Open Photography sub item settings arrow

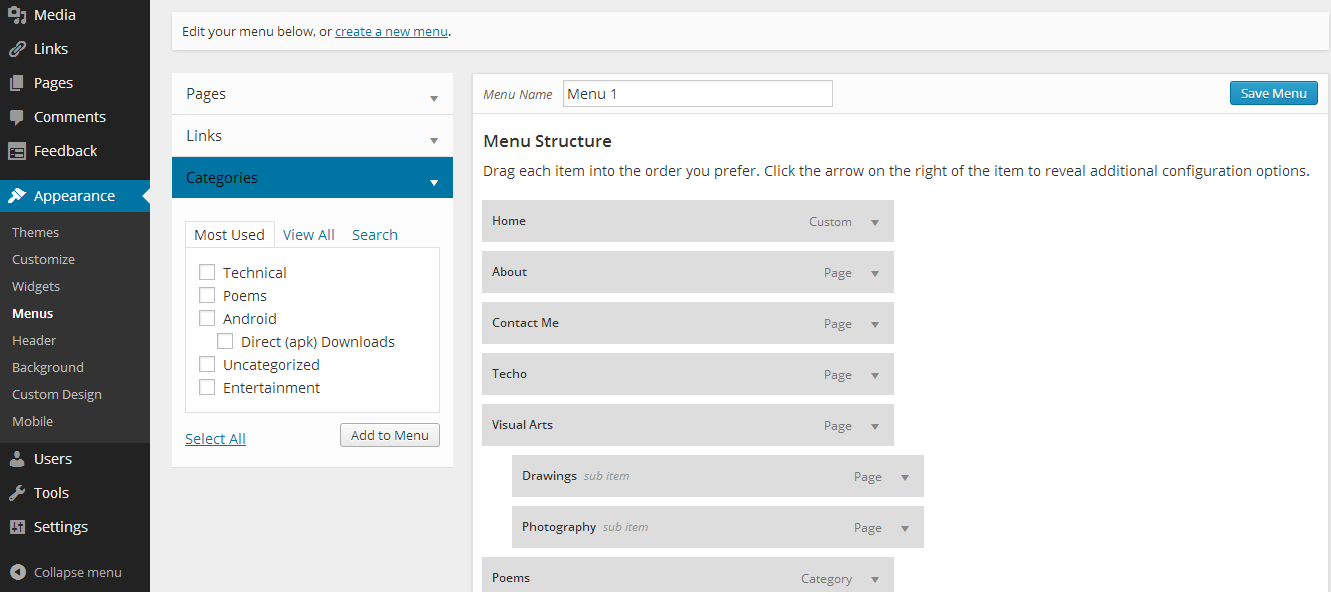pyautogui.click(x=905, y=528)
